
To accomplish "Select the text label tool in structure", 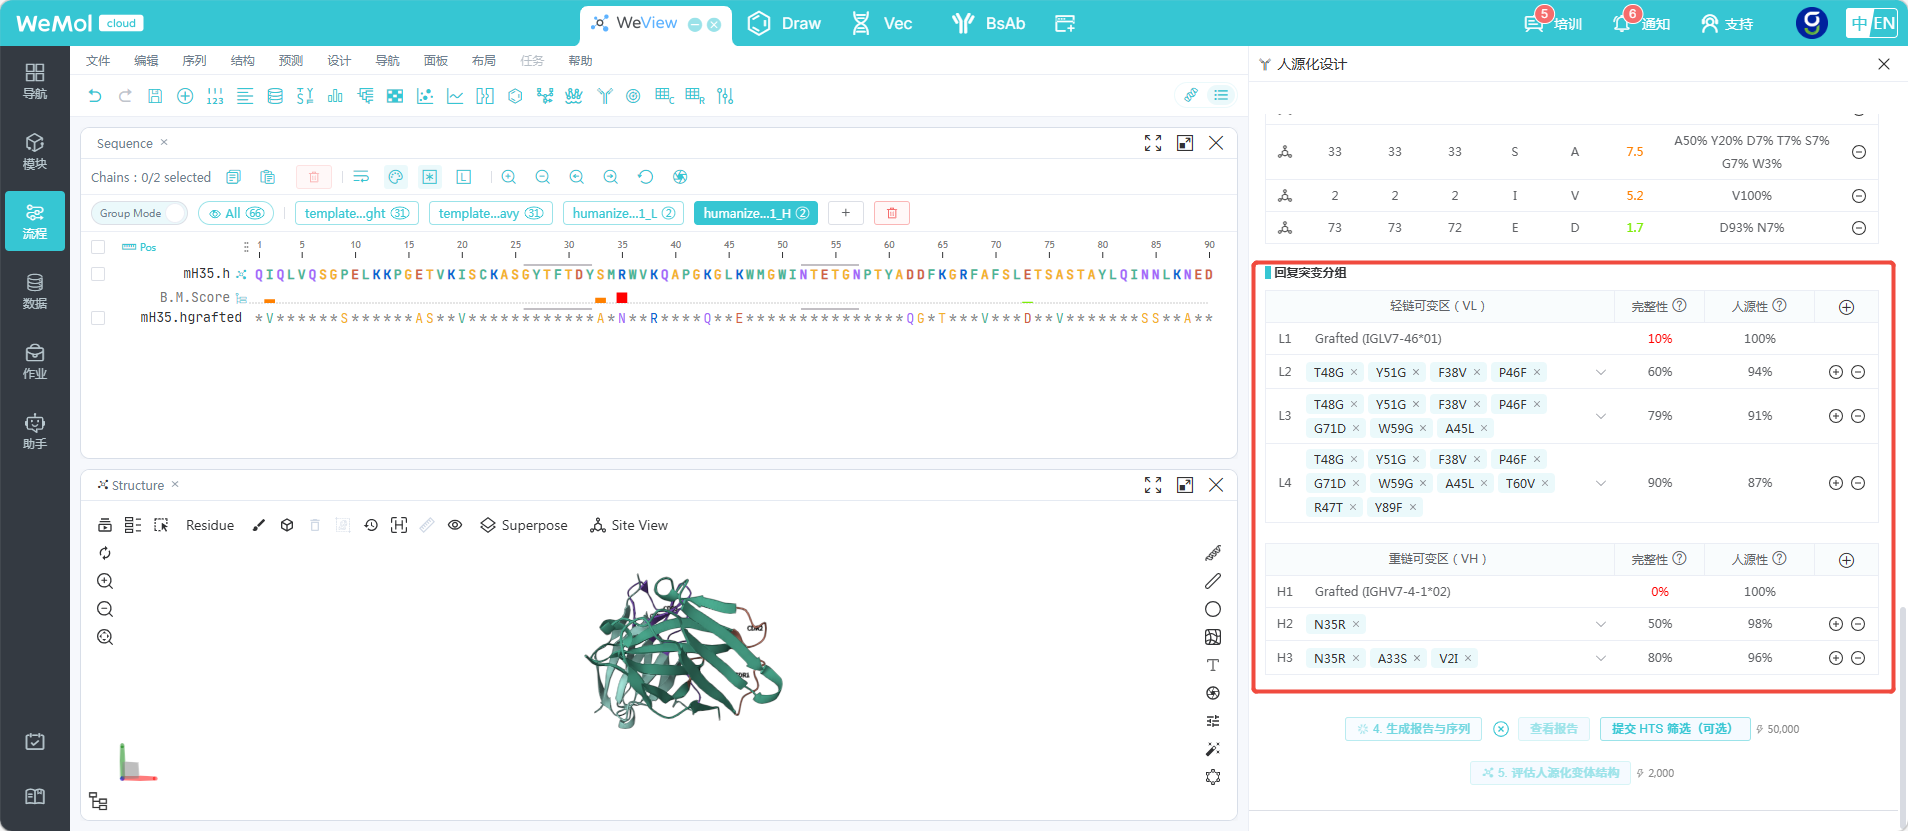I will (1213, 665).
